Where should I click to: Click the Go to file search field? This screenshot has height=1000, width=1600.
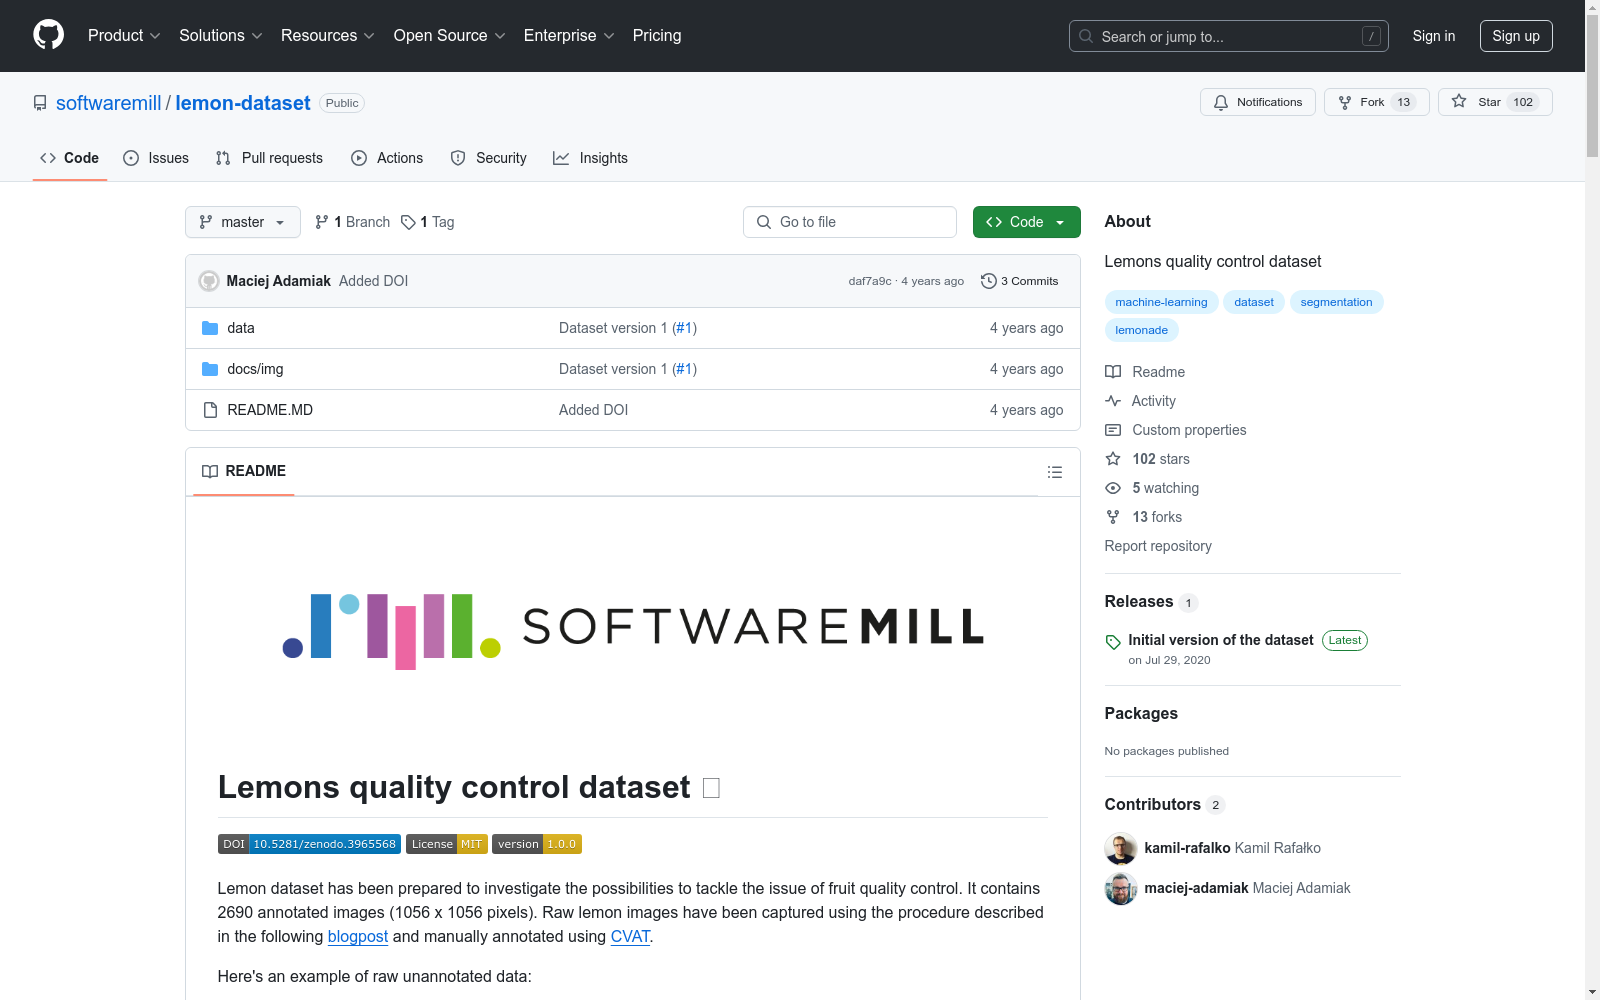point(850,222)
